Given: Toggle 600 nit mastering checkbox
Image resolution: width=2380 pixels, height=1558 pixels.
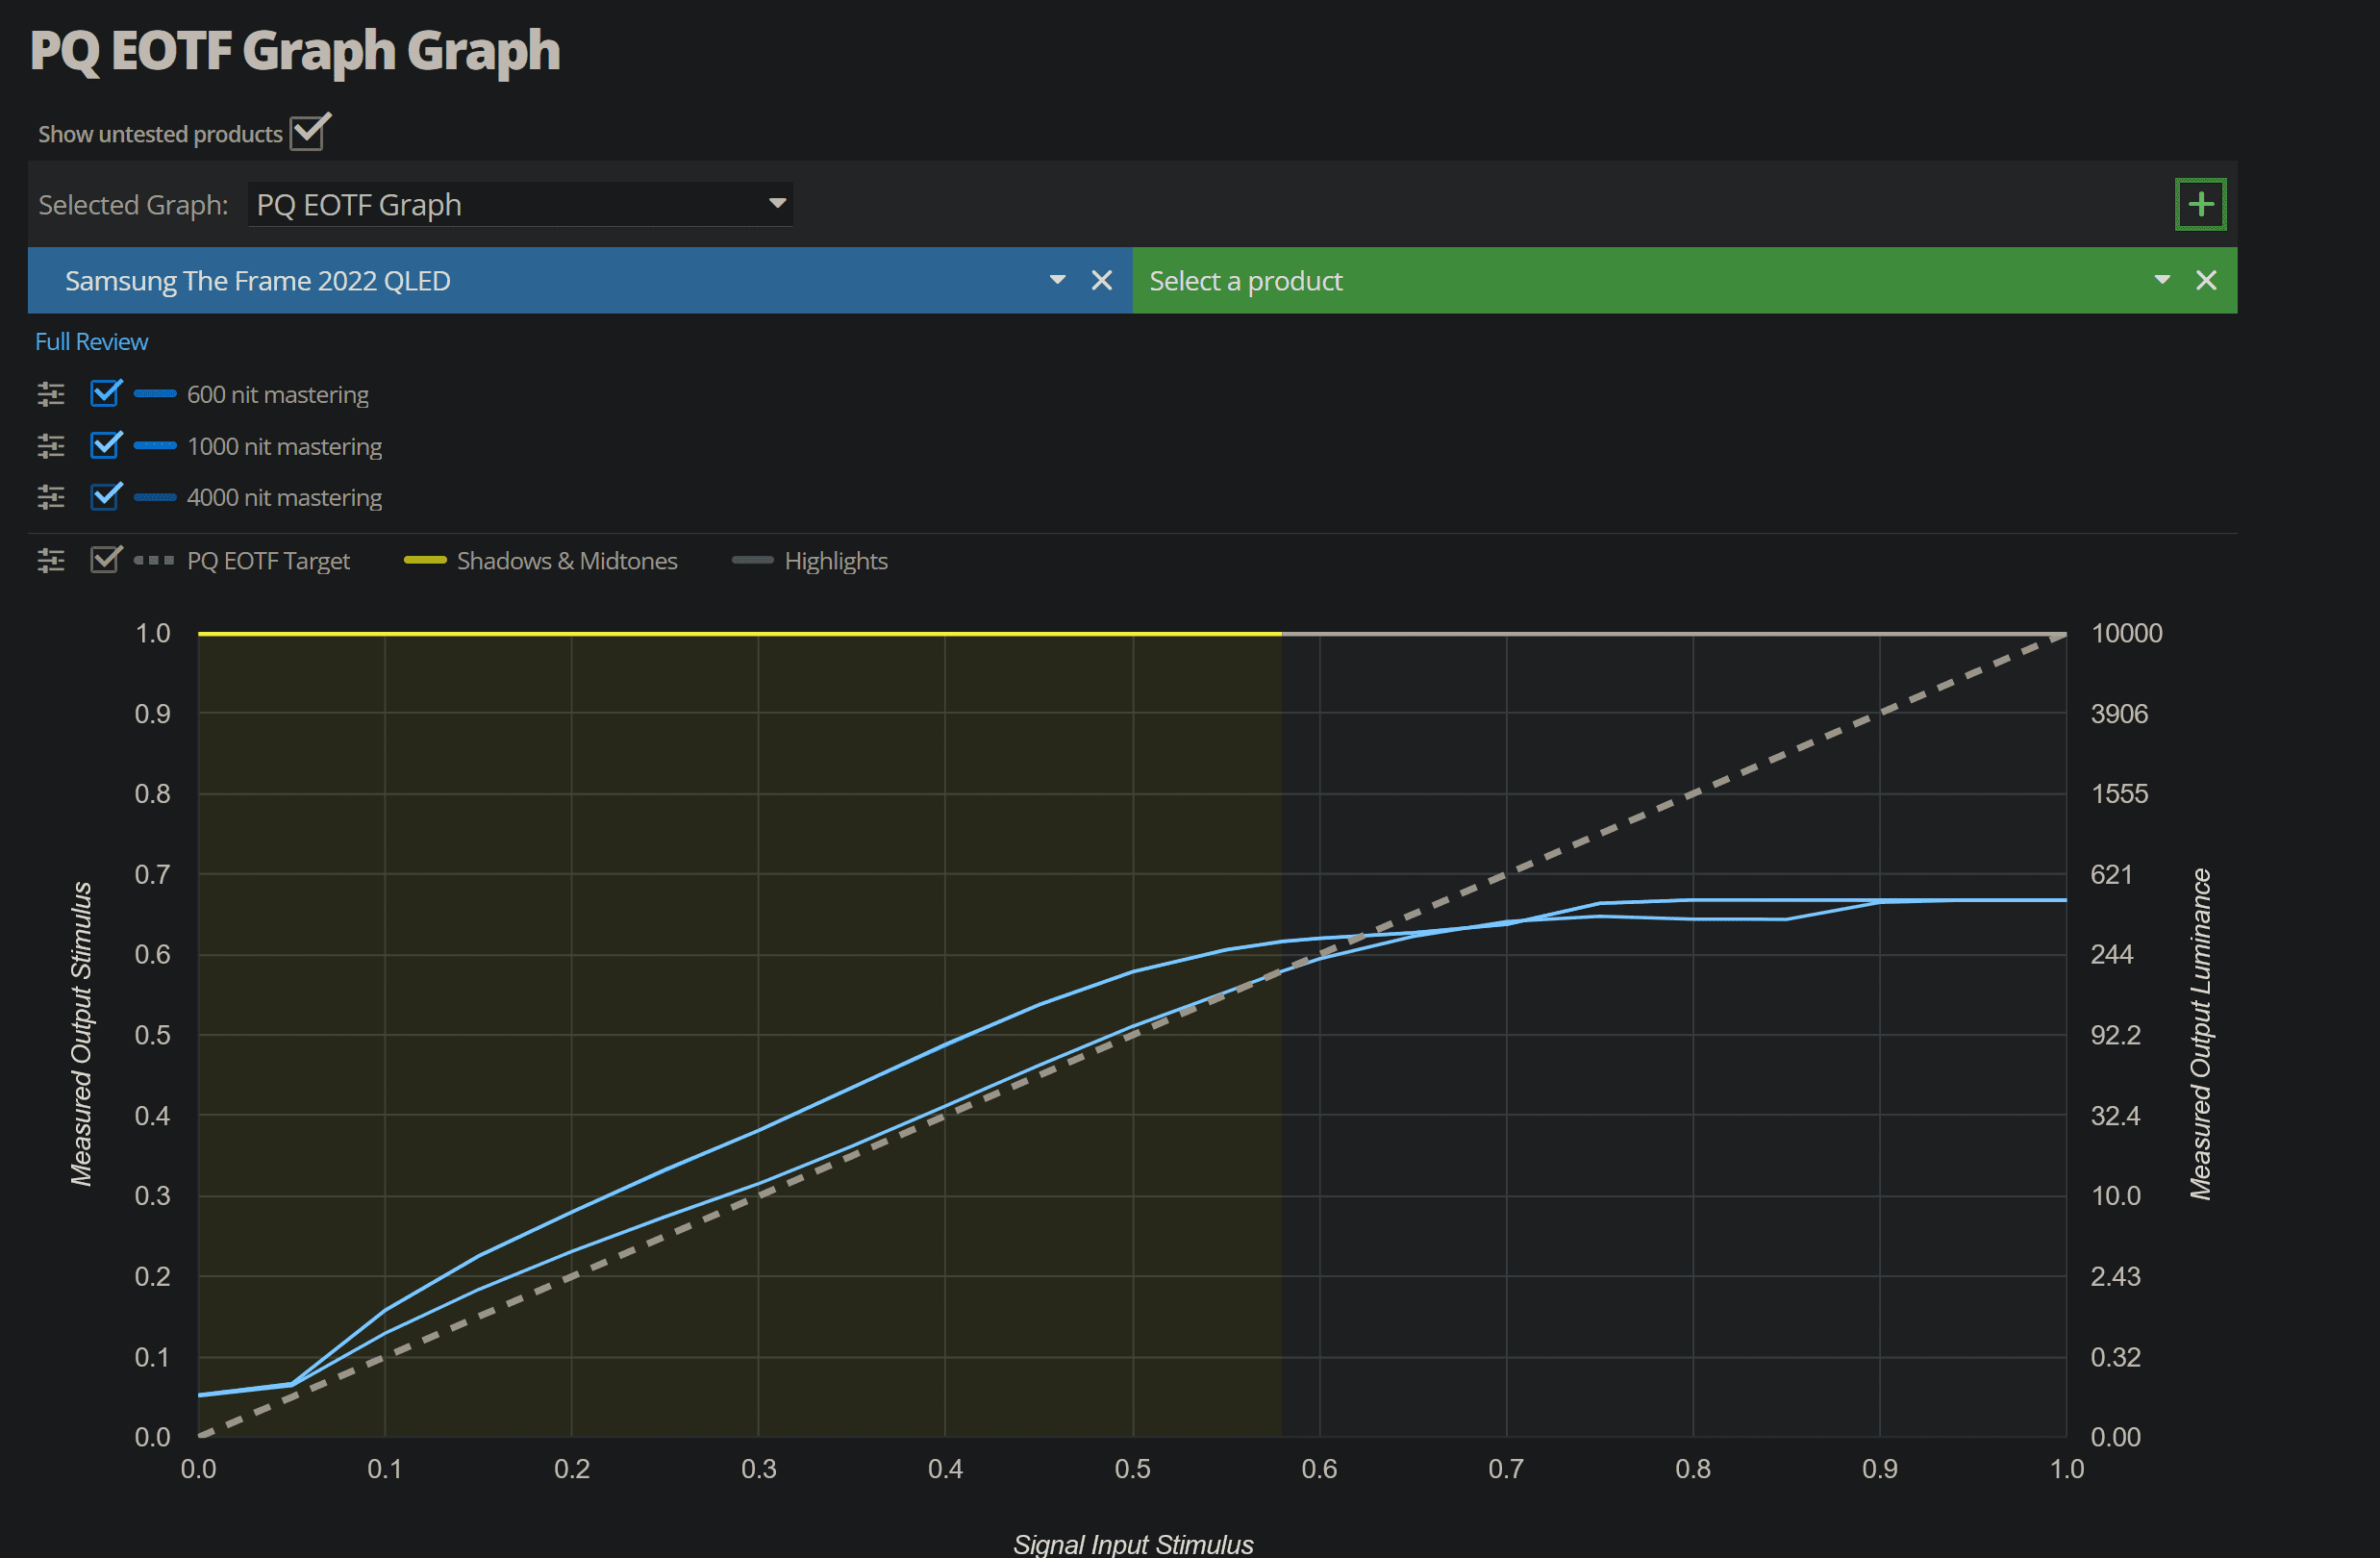Looking at the screenshot, I should click(106, 393).
